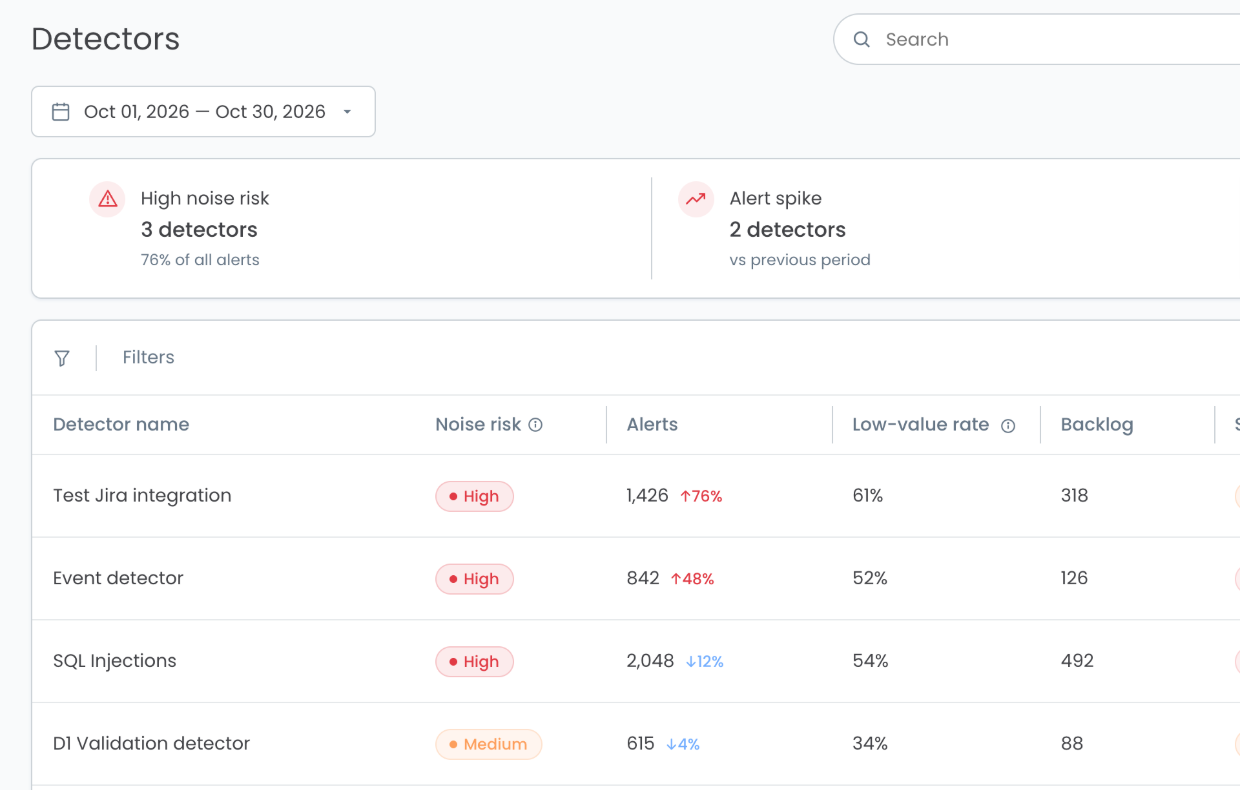Open the date range dropdown
1240x790 pixels.
(203, 112)
